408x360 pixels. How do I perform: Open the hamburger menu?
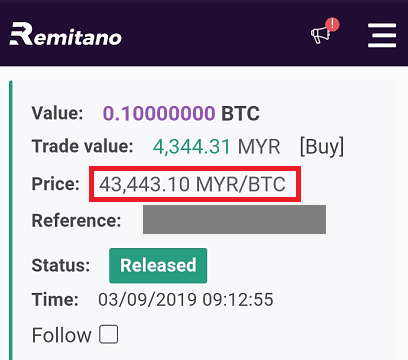click(x=382, y=35)
